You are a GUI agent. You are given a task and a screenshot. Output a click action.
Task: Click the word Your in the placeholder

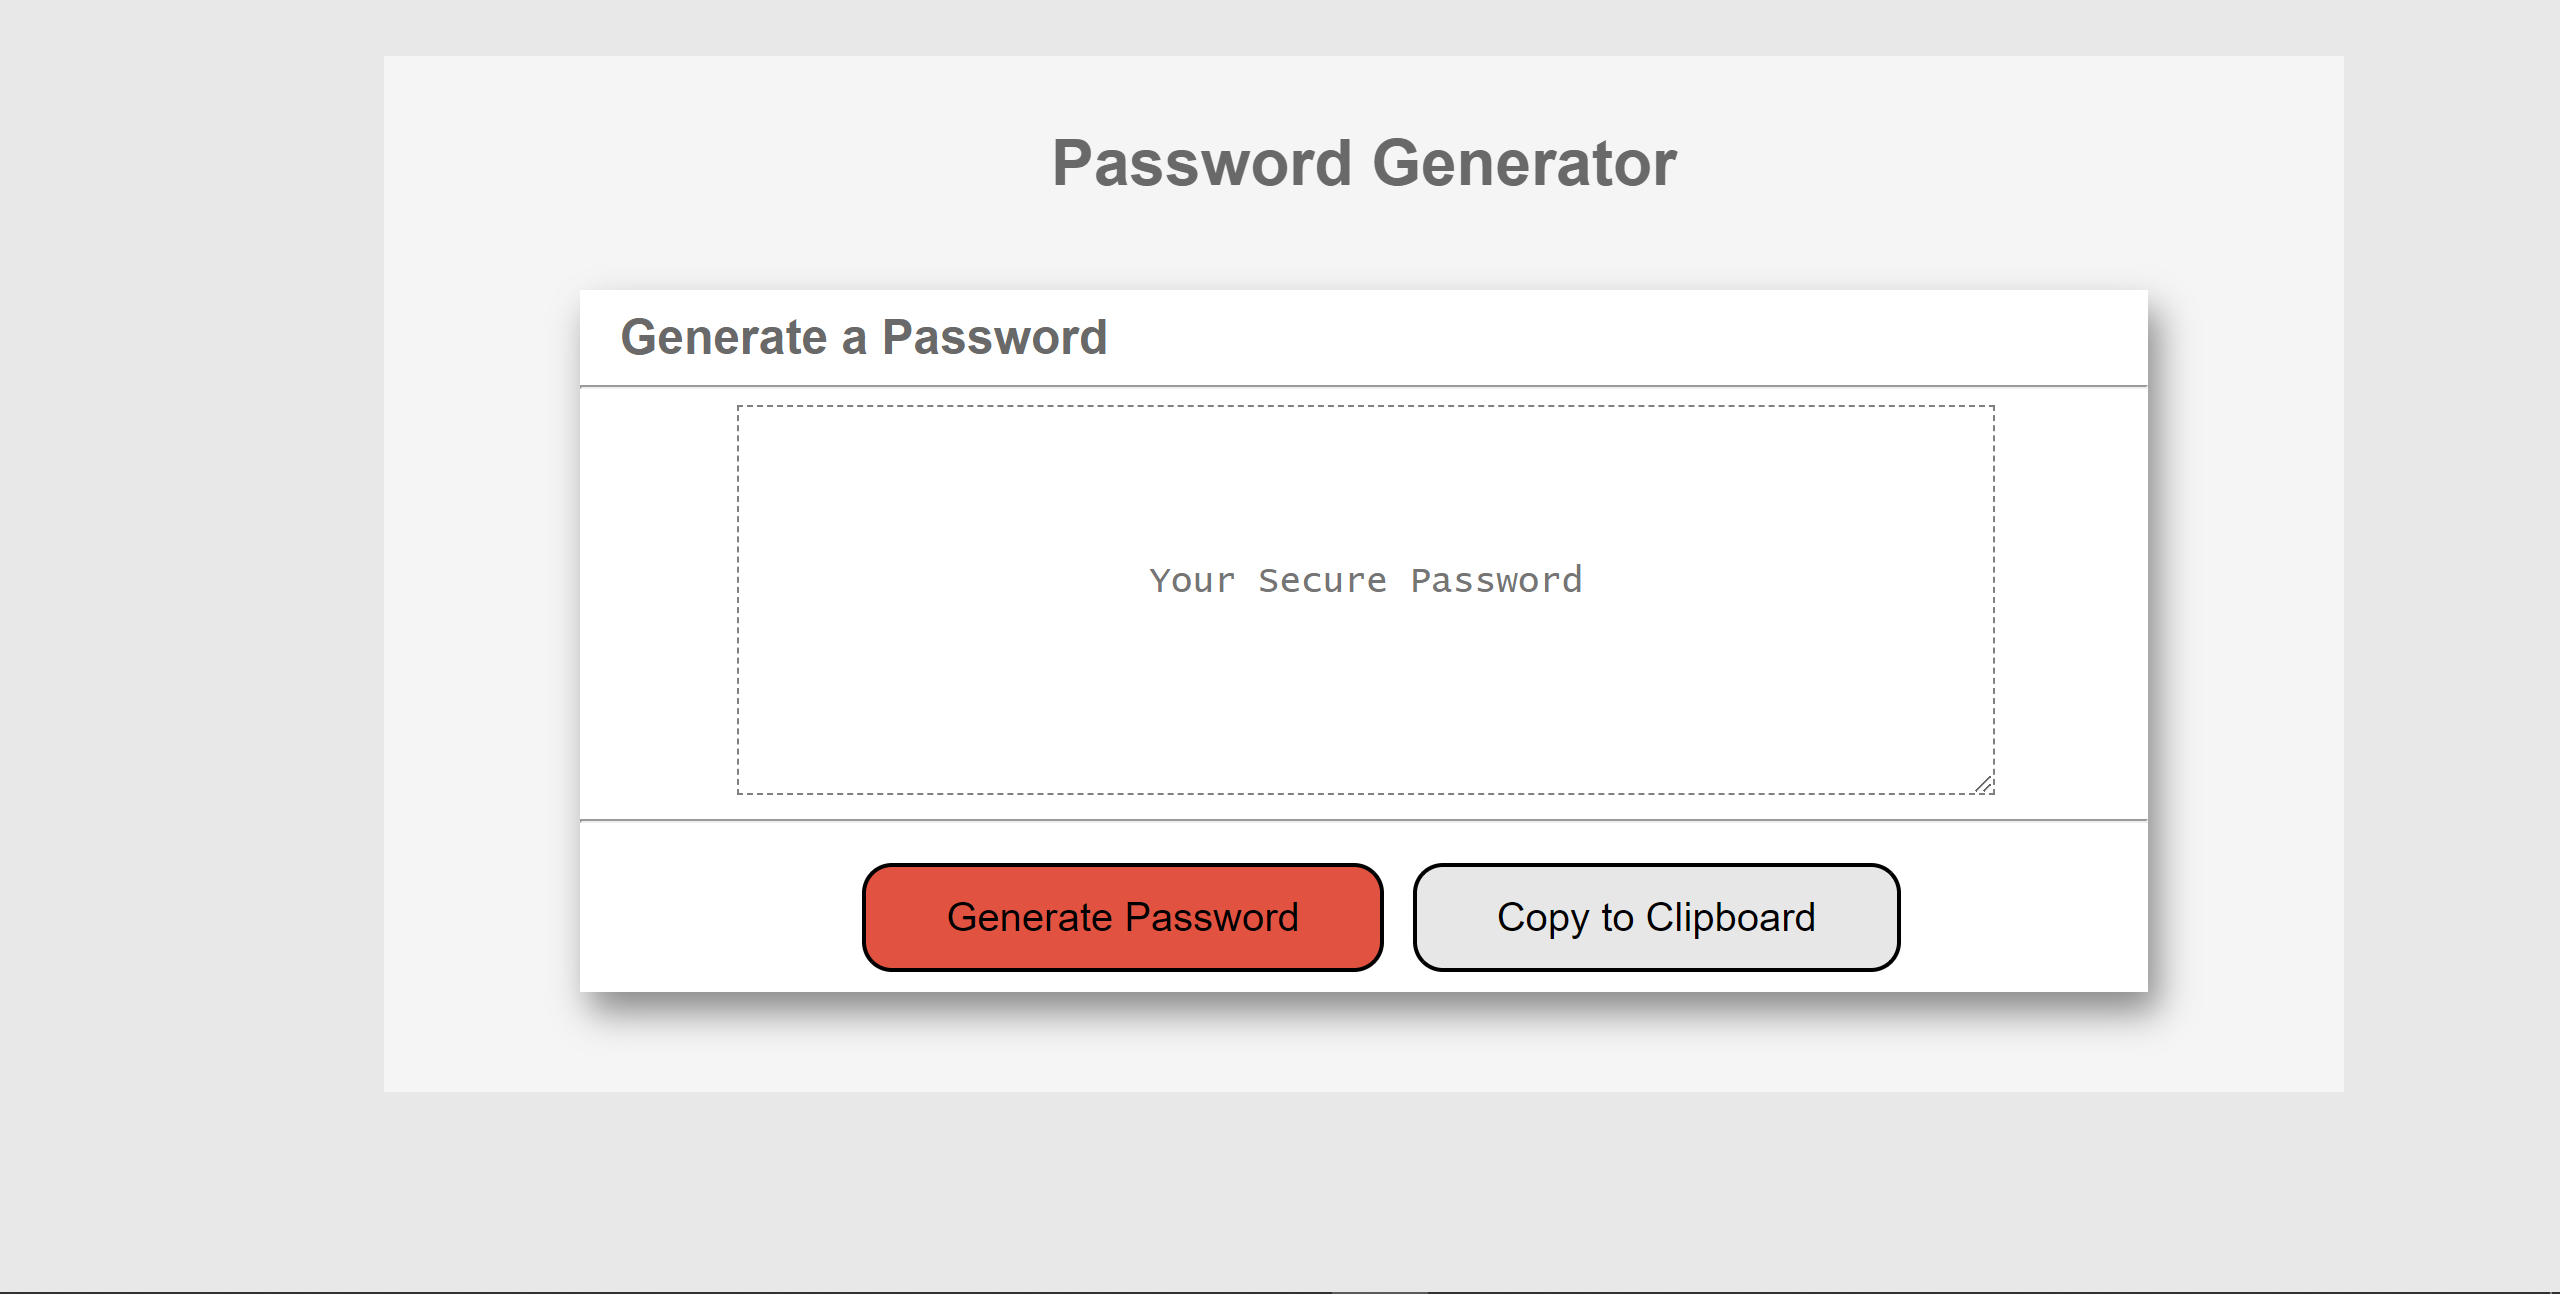pyautogui.click(x=1192, y=580)
